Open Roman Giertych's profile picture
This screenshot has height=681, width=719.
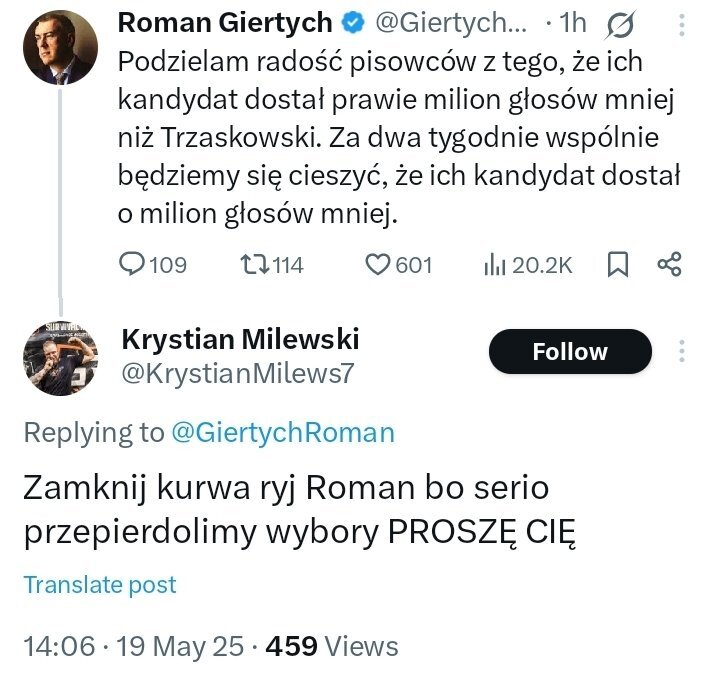pyautogui.click(x=60, y=47)
